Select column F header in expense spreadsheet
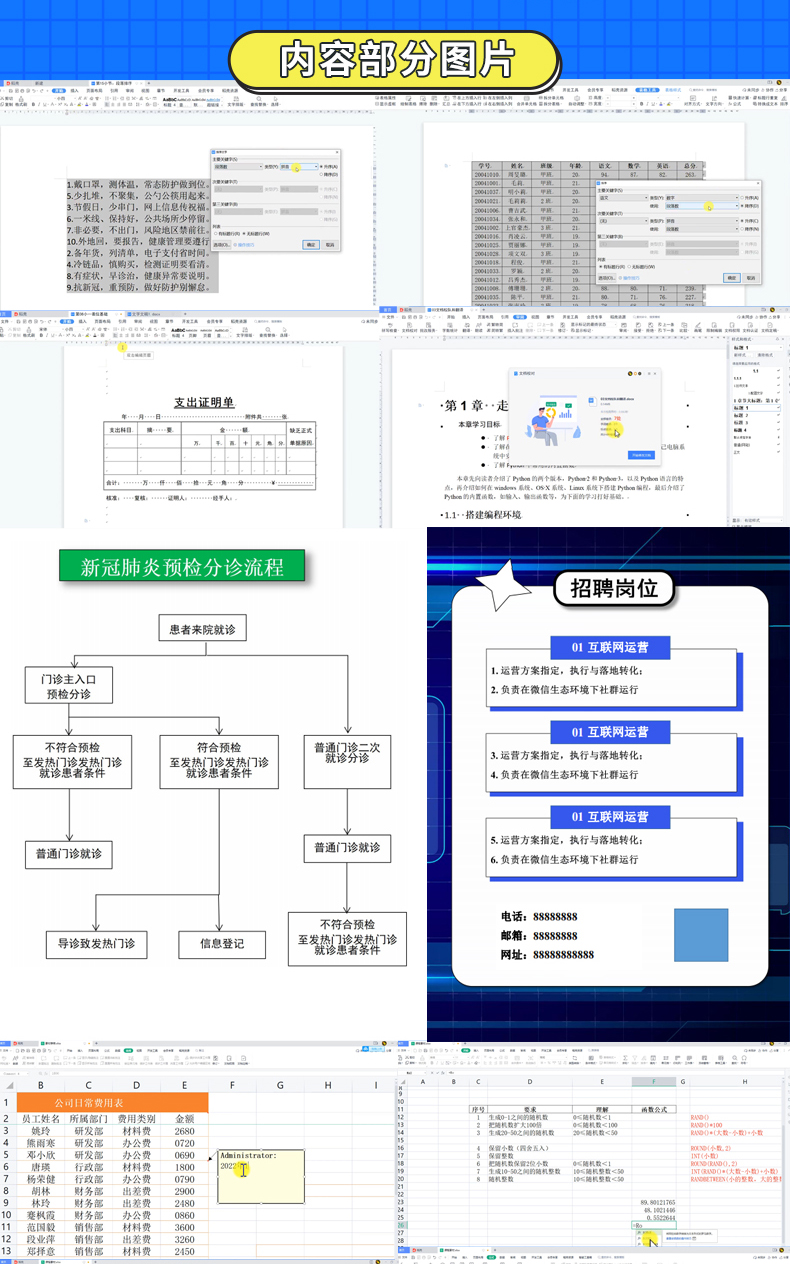Image resolution: width=790 pixels, height=1264 pixels. [232, 1084]
